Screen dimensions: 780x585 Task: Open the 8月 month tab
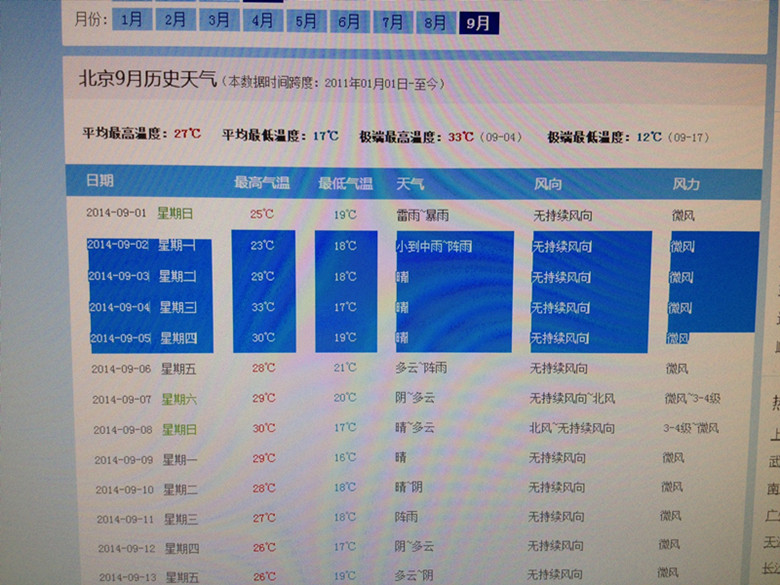435,21
